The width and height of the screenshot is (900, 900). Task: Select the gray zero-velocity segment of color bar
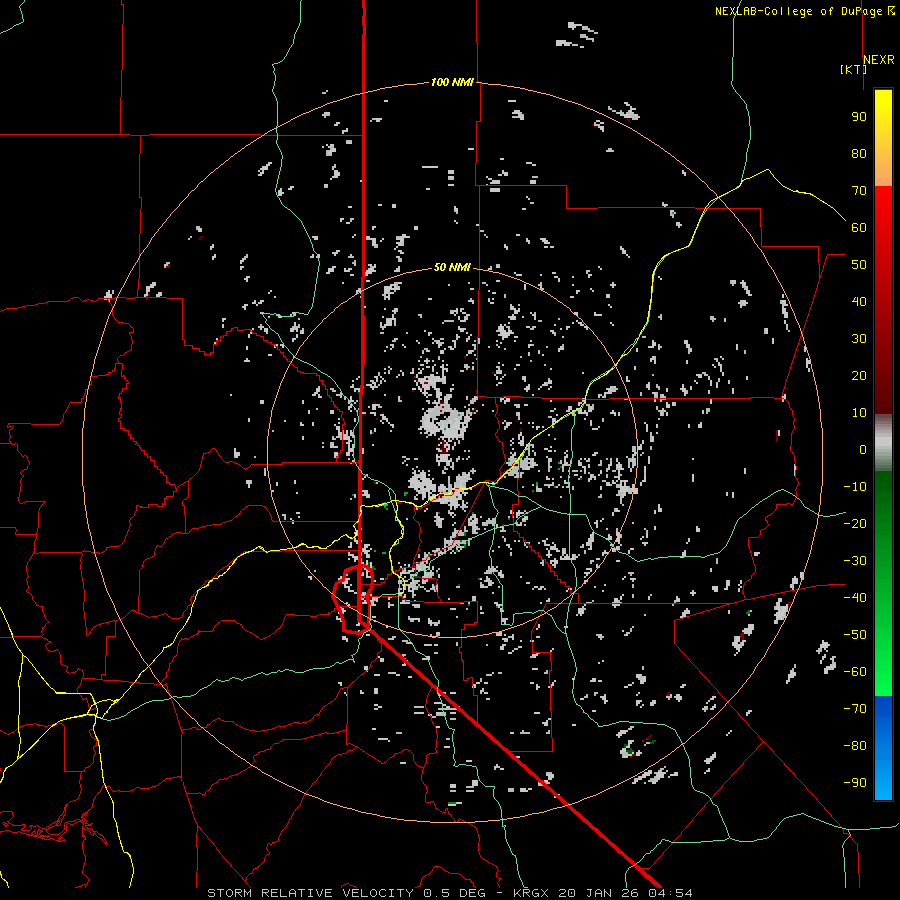883,443
